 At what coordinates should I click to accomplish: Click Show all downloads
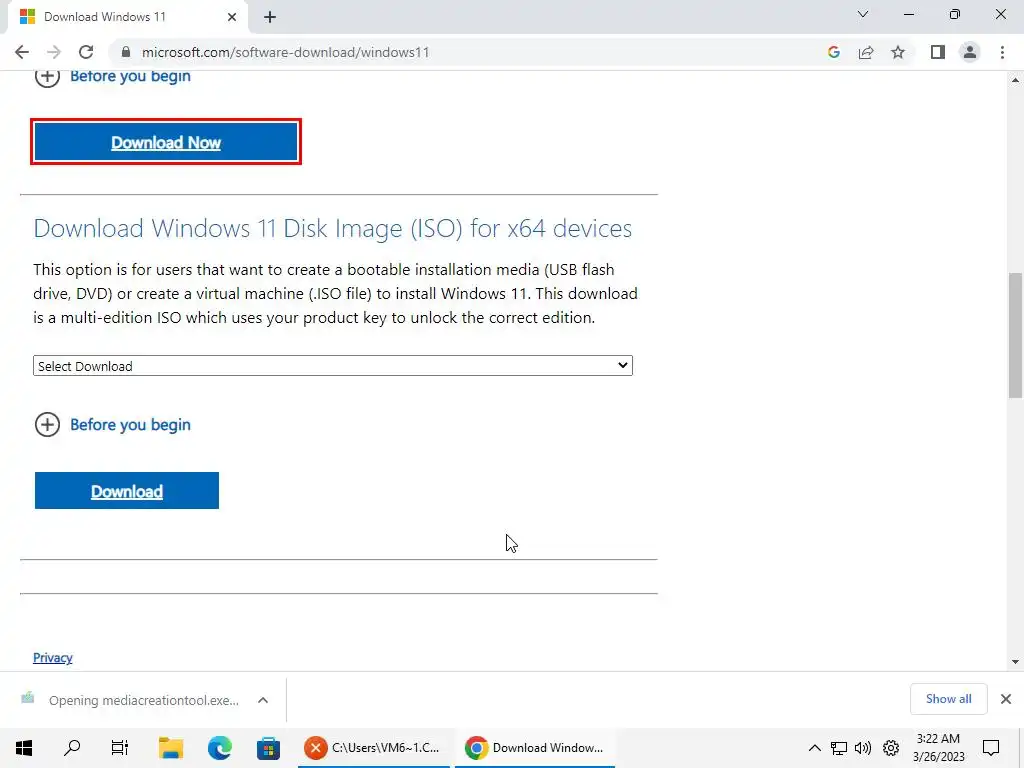(x=948, y=699)
